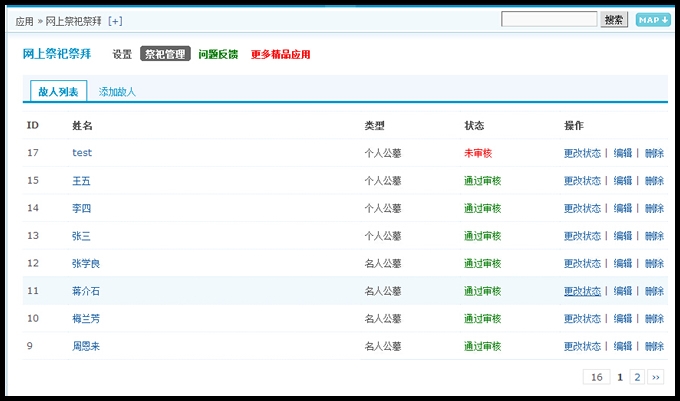This screenshot has width=680, height=401.
Task: Click 删除 for 李四
Action: pyautogui.click(x=654, y=208)
